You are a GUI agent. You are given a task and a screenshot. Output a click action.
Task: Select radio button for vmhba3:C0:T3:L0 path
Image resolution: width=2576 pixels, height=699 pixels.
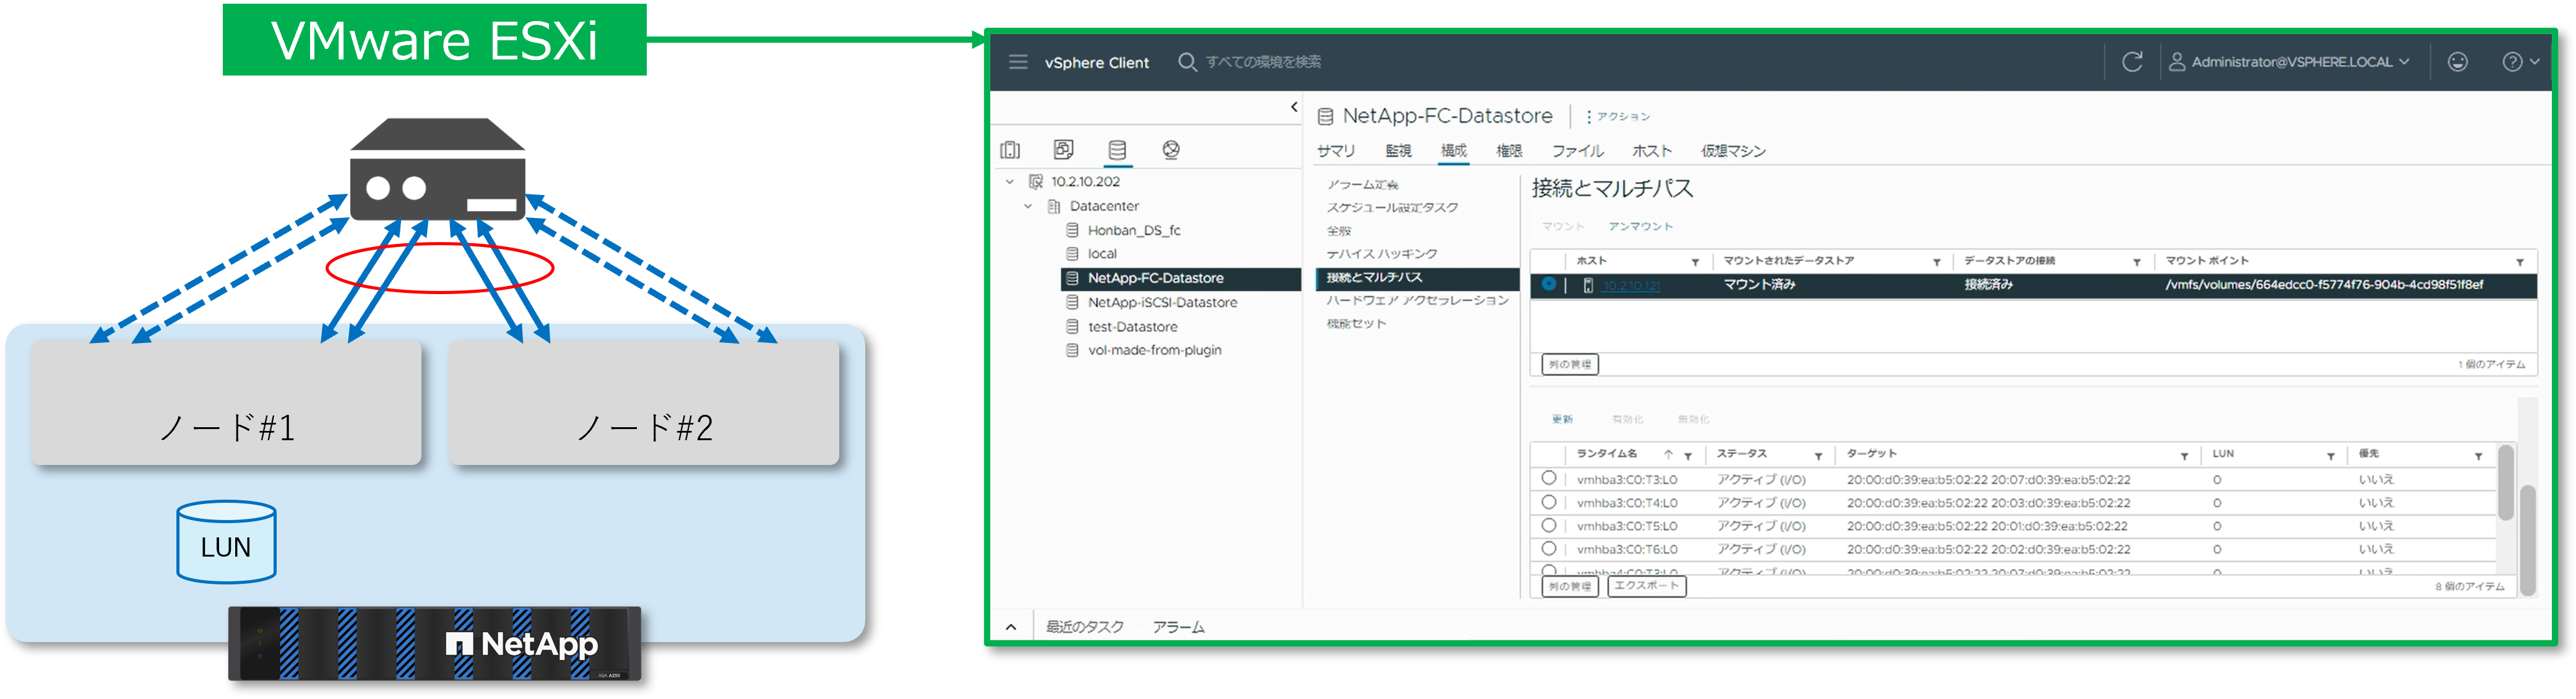click(x=1549, y=479)
